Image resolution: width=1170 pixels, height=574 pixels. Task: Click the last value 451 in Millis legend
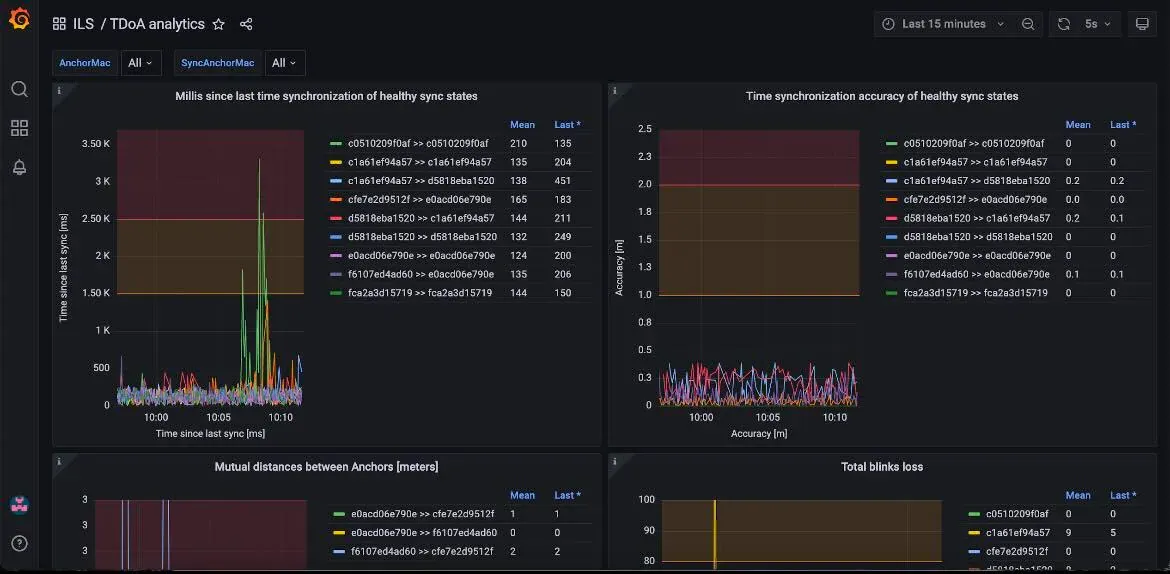pos(563,181)
